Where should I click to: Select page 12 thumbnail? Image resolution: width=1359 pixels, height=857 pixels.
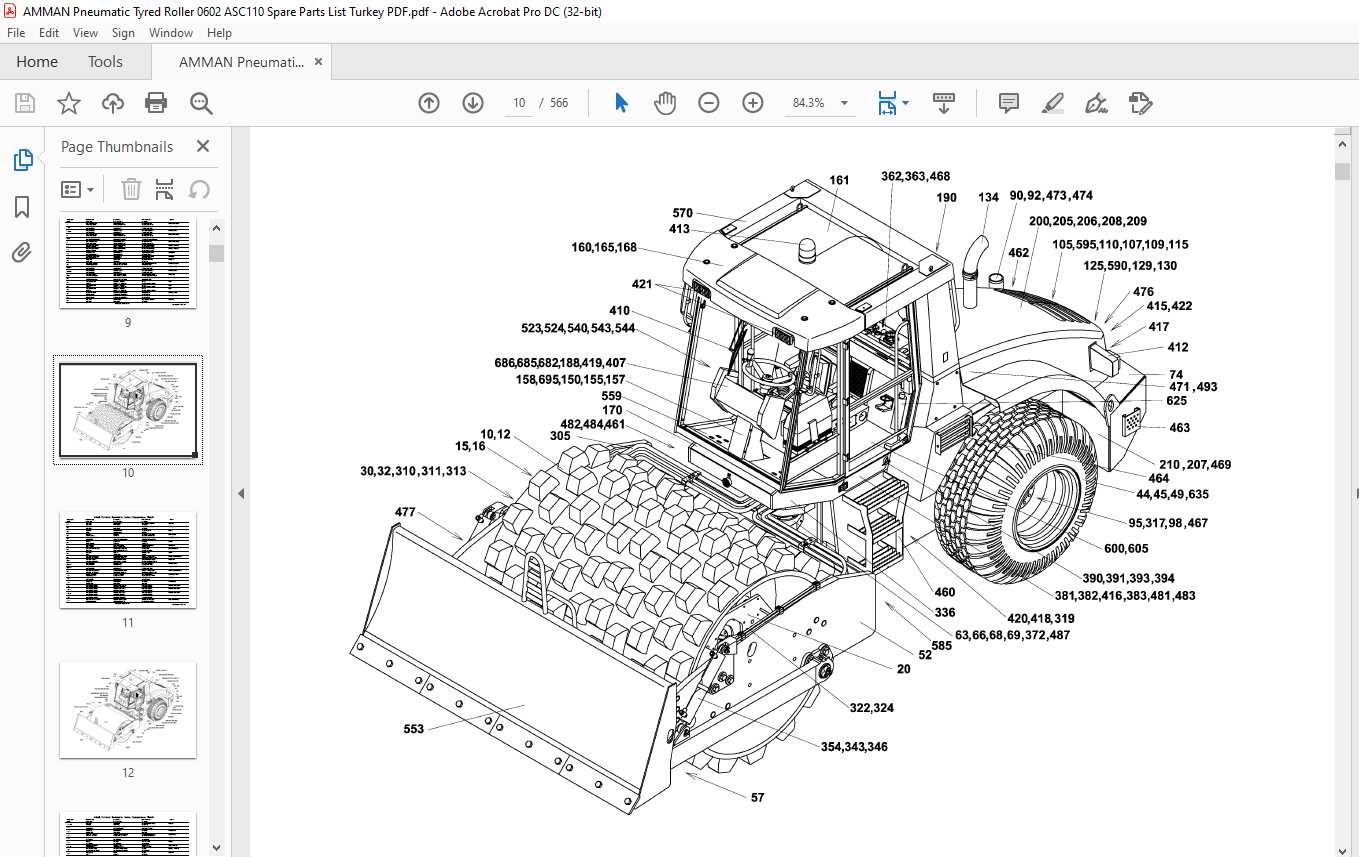click(x=128, y=710)
